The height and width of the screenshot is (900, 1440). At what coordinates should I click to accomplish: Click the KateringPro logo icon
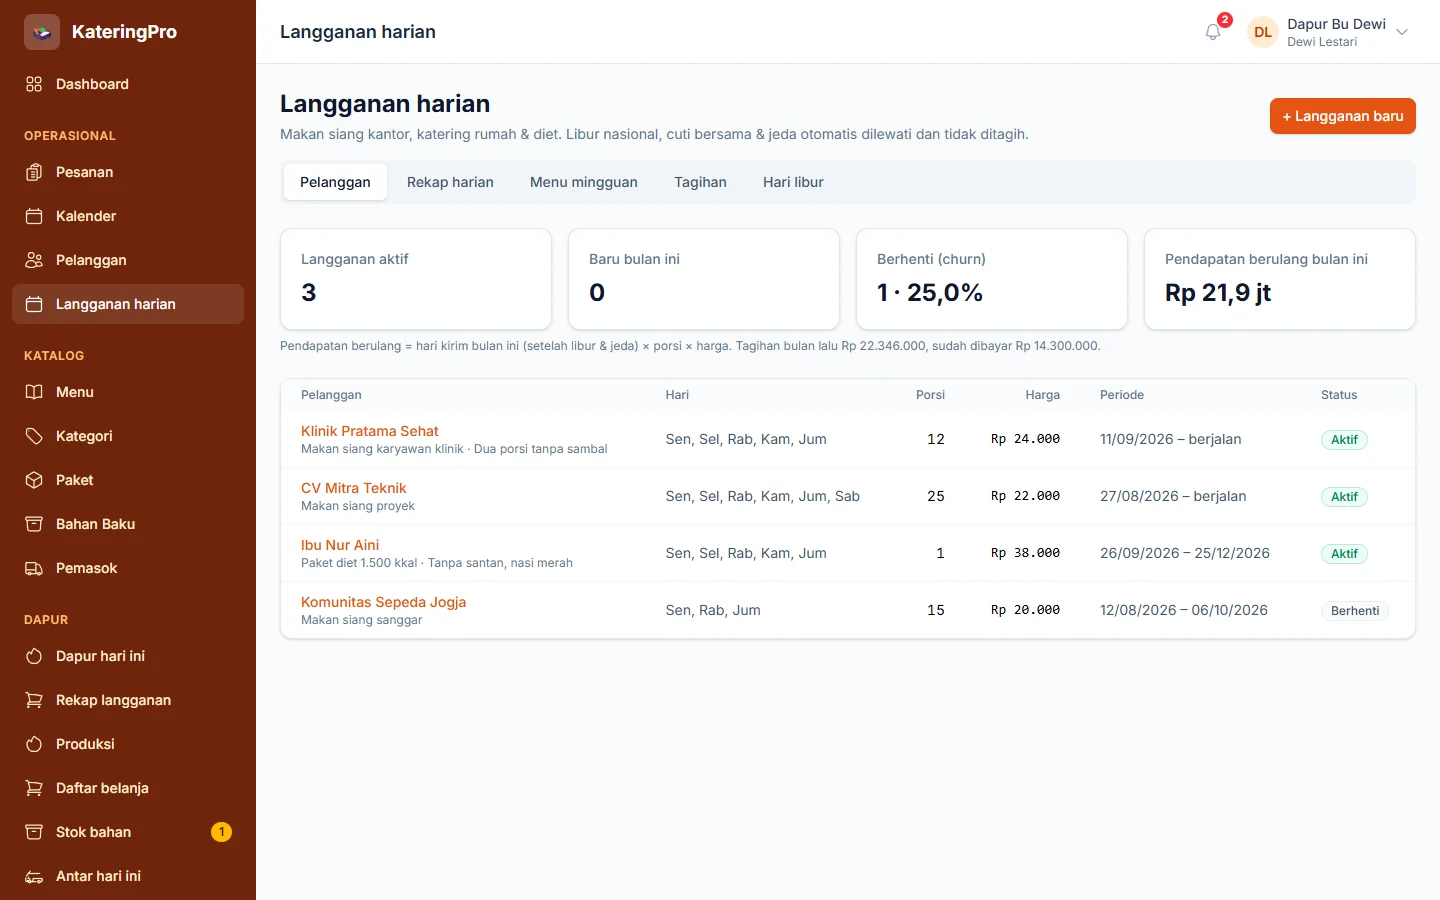click(x=42, y=32)
